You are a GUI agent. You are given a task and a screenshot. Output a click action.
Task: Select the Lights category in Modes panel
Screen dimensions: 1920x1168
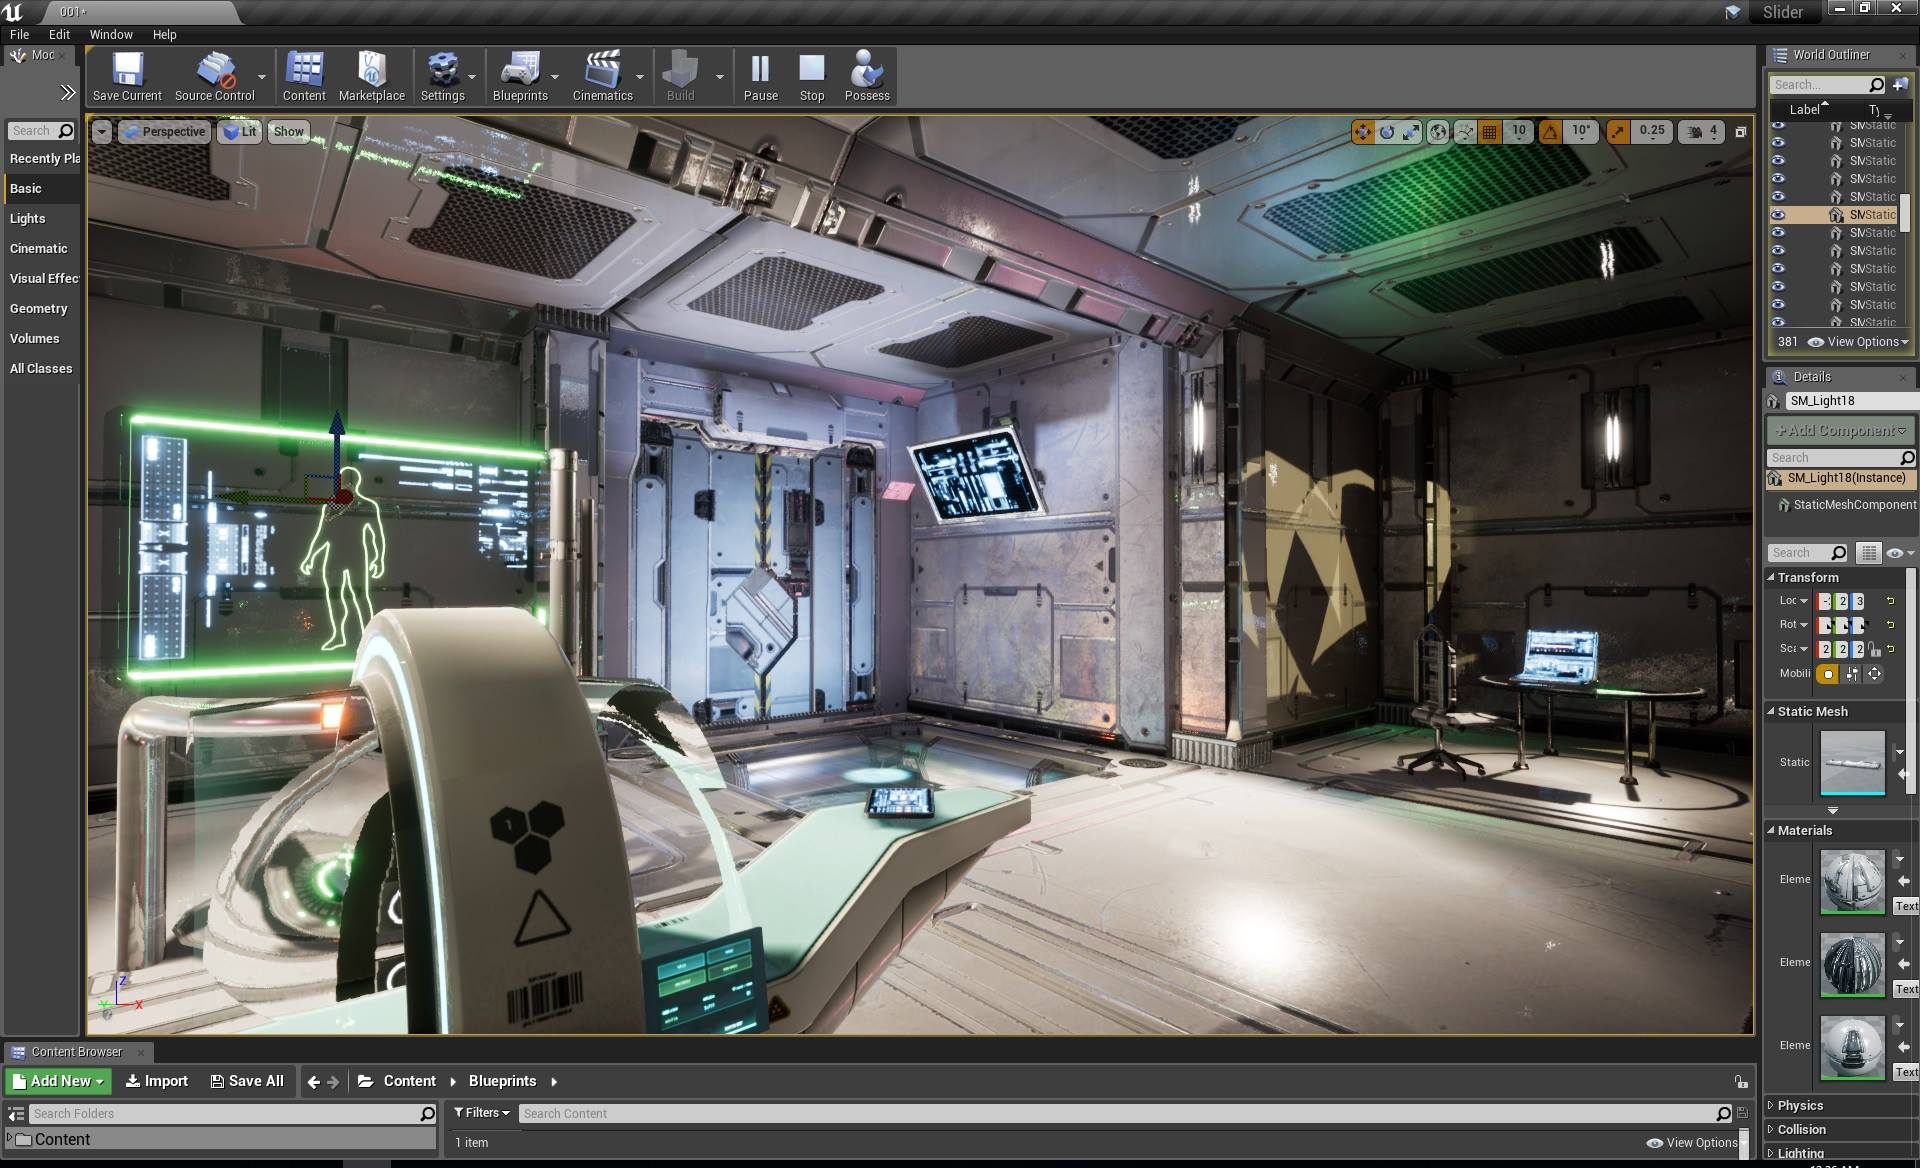(x=28, y=218)
